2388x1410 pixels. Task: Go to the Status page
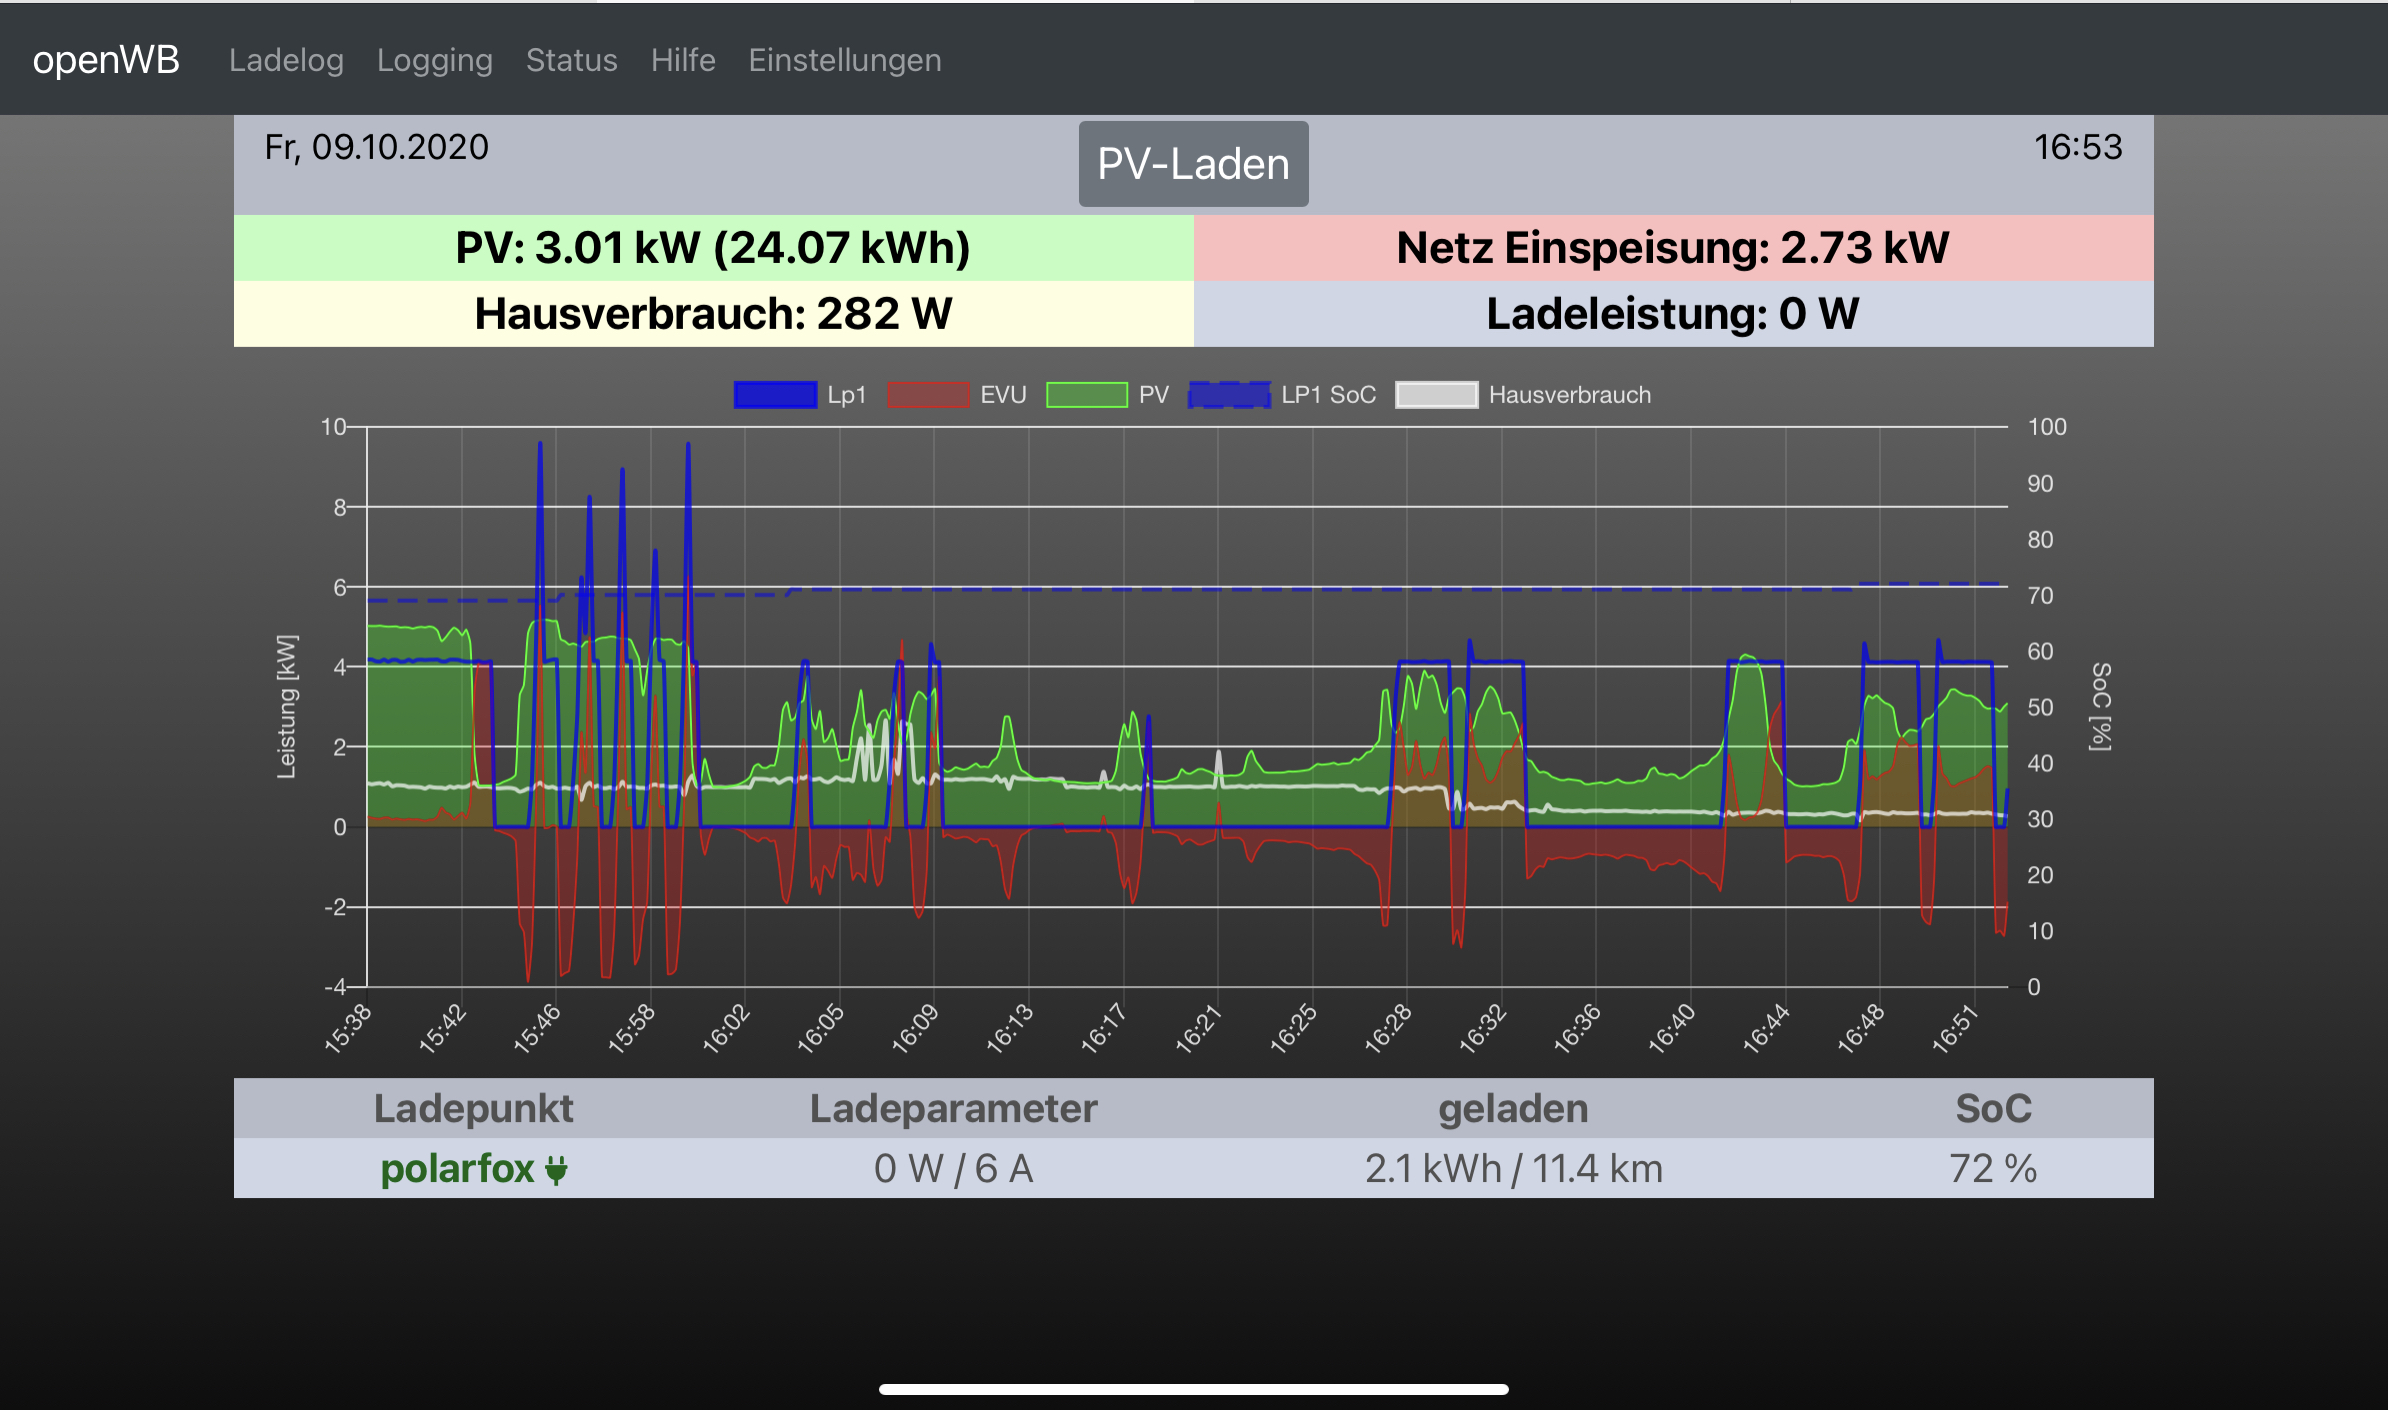click(x=571, y=60)
